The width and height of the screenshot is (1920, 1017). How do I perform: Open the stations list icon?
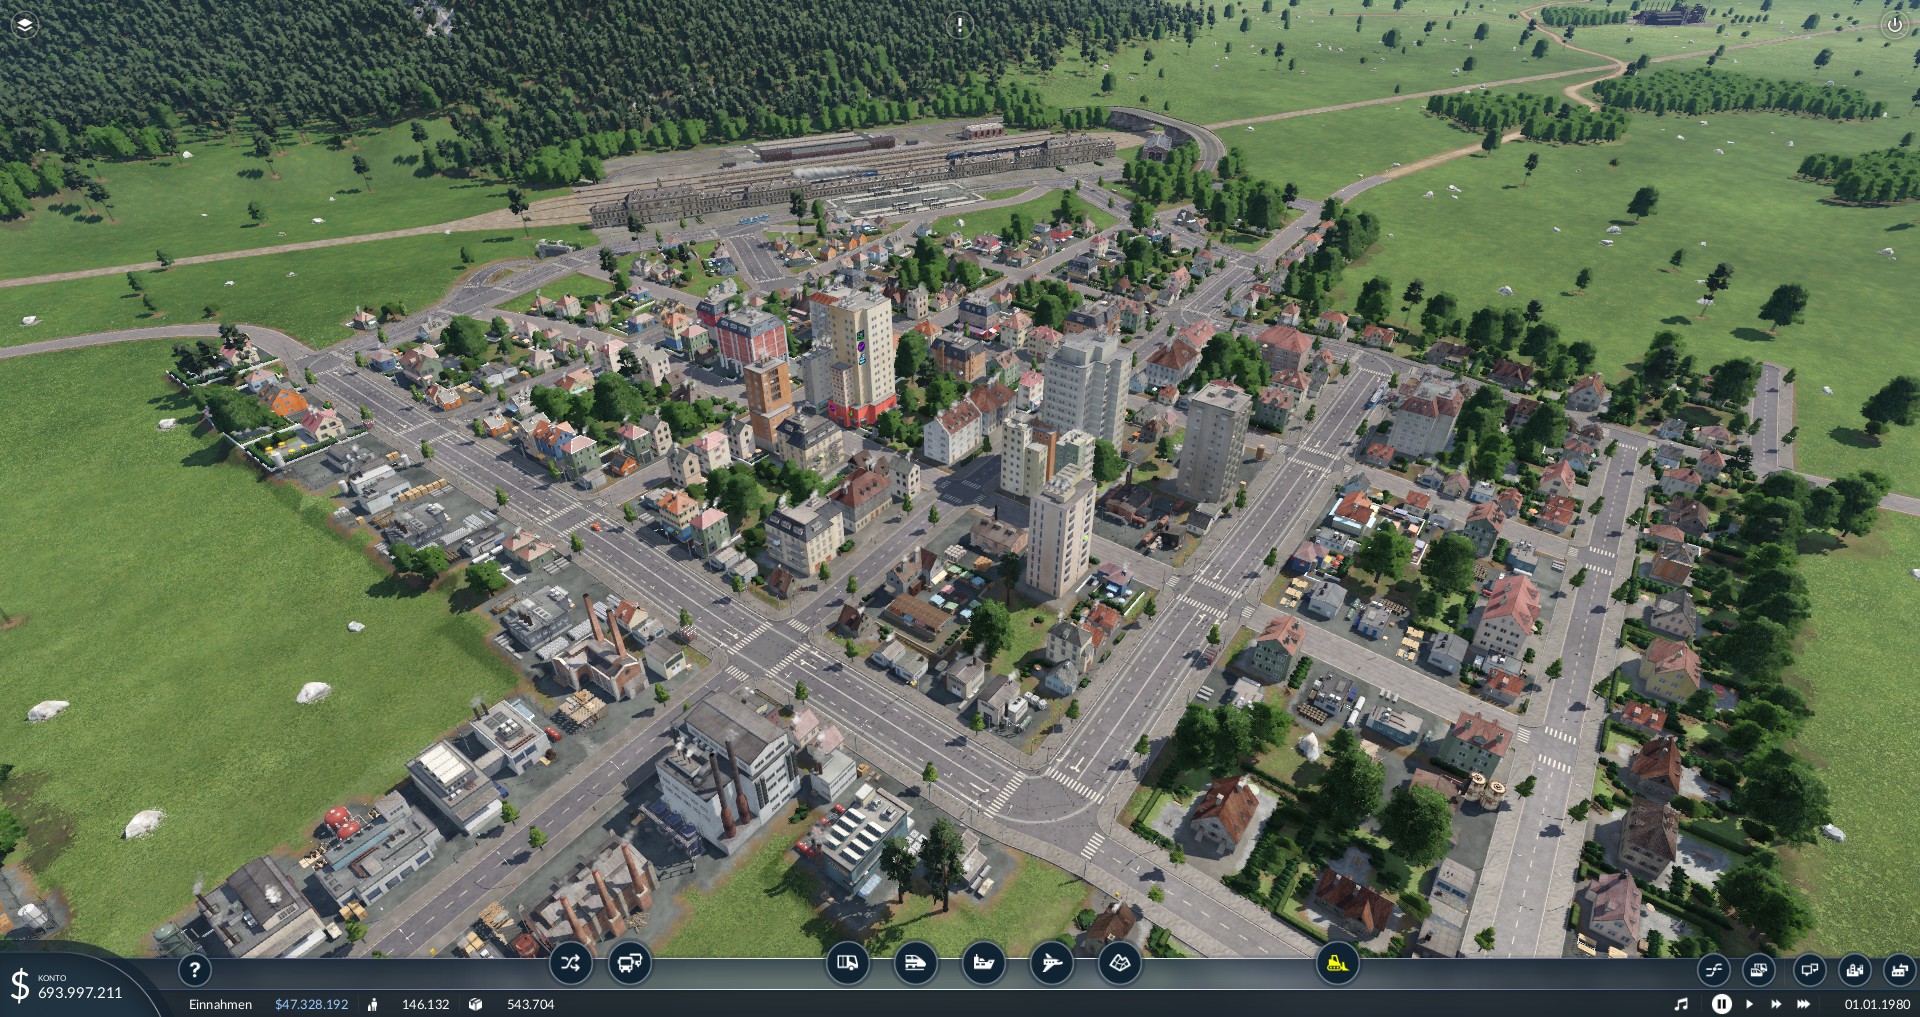pos(1808,970)
